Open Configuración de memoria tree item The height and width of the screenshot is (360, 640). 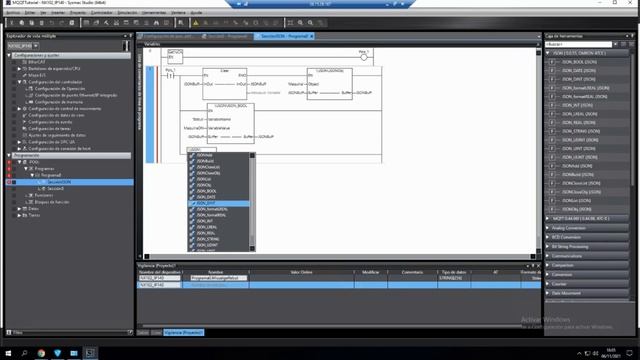59,102
